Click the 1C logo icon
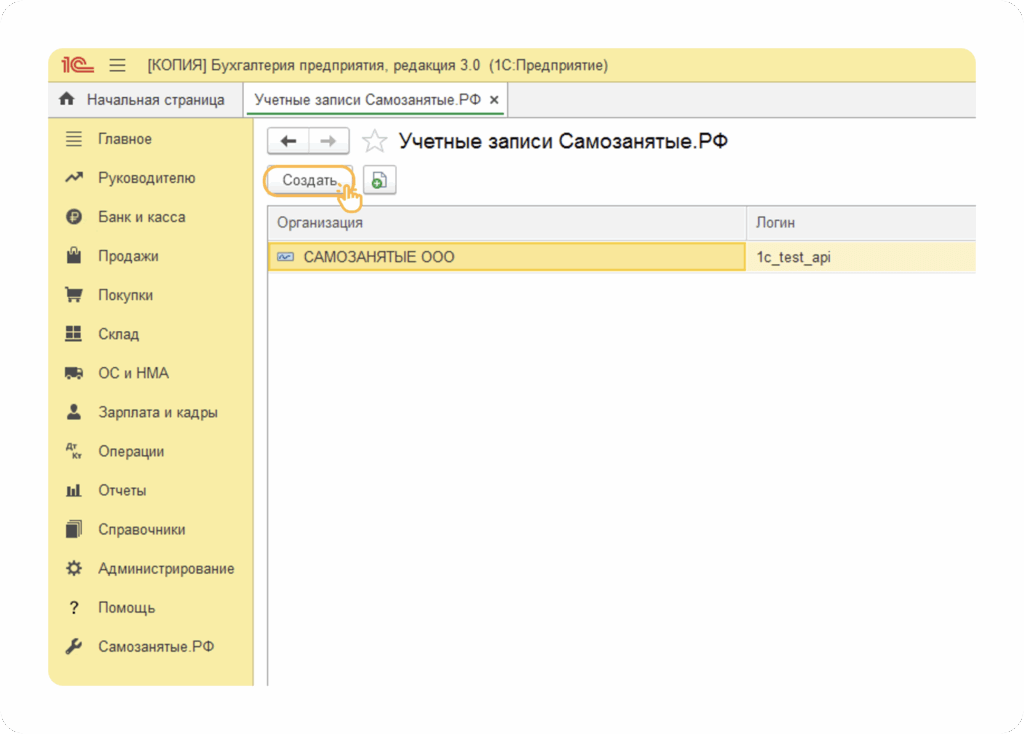The image size is (1024, 734). [78, 66]
